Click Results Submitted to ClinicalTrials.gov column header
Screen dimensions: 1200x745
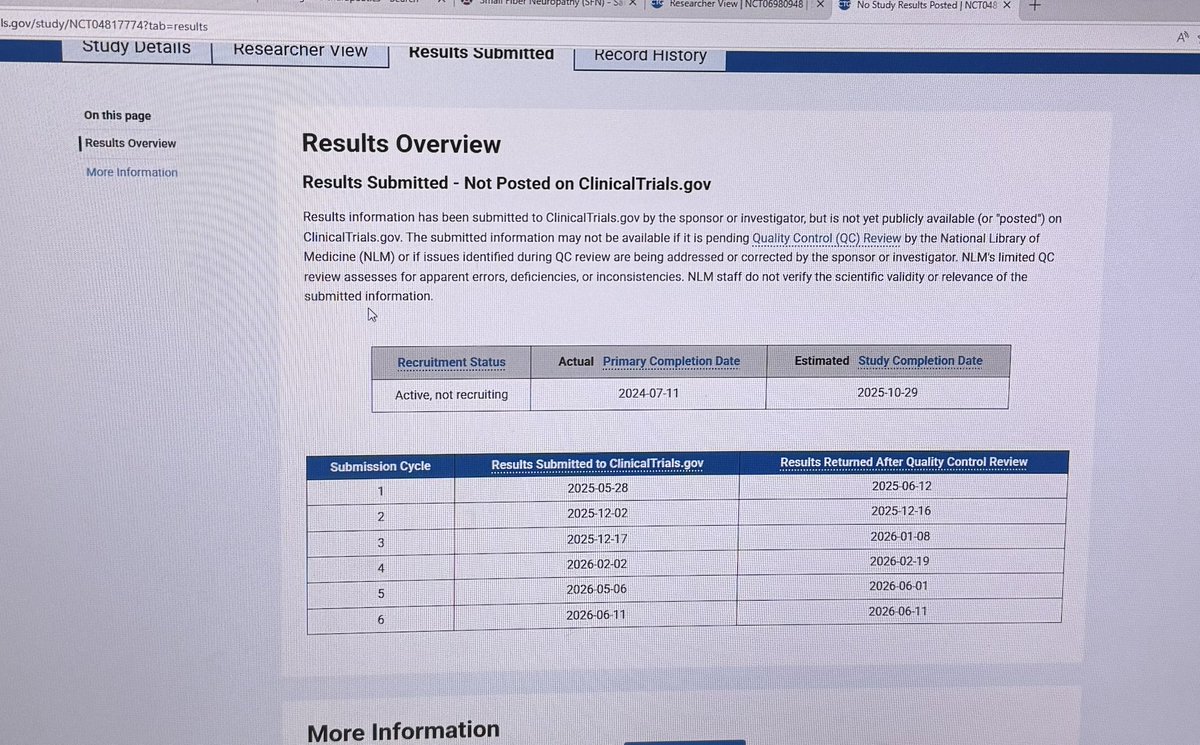tap(597, 463)
